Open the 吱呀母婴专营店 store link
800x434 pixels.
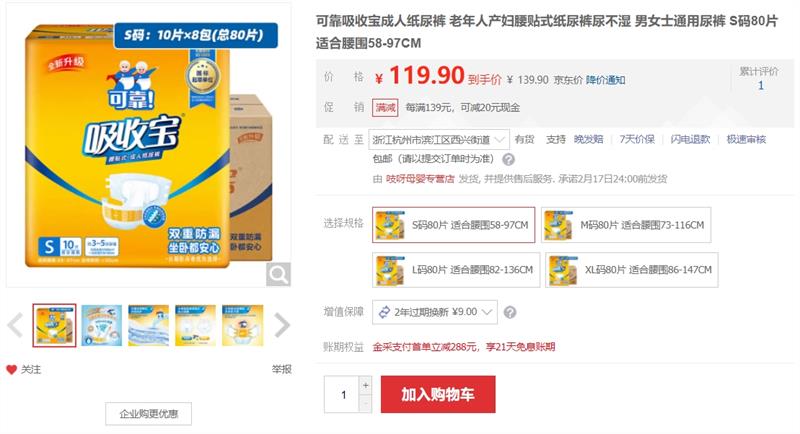[x=420, y=178]
